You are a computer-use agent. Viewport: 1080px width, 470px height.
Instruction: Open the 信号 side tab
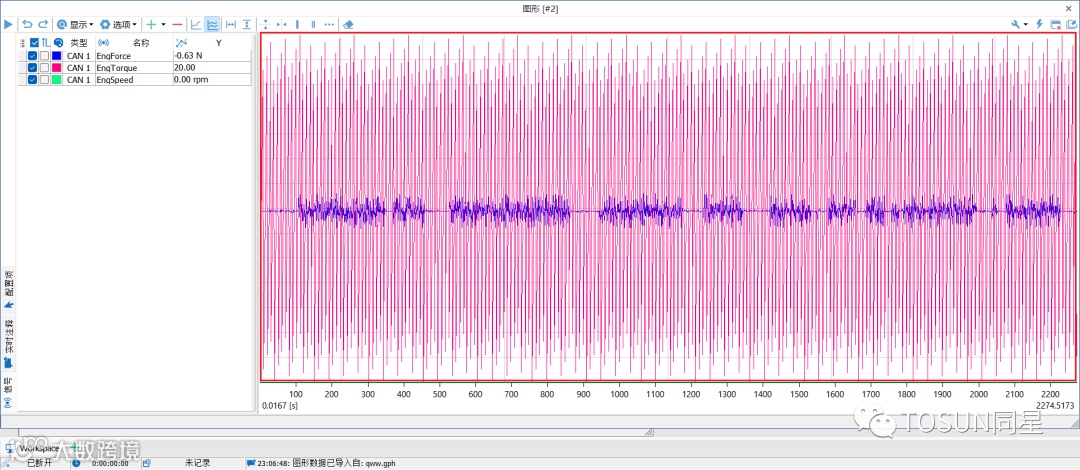tap(9, 393)
